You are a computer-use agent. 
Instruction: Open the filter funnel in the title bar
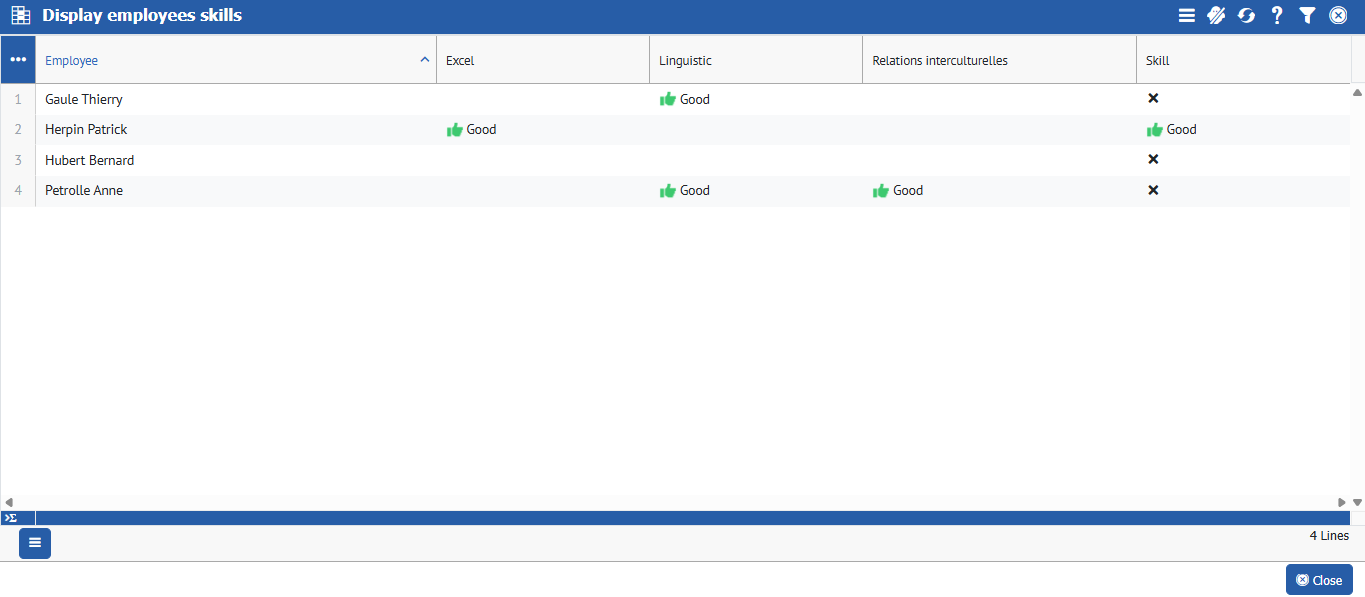(1307, 15)
